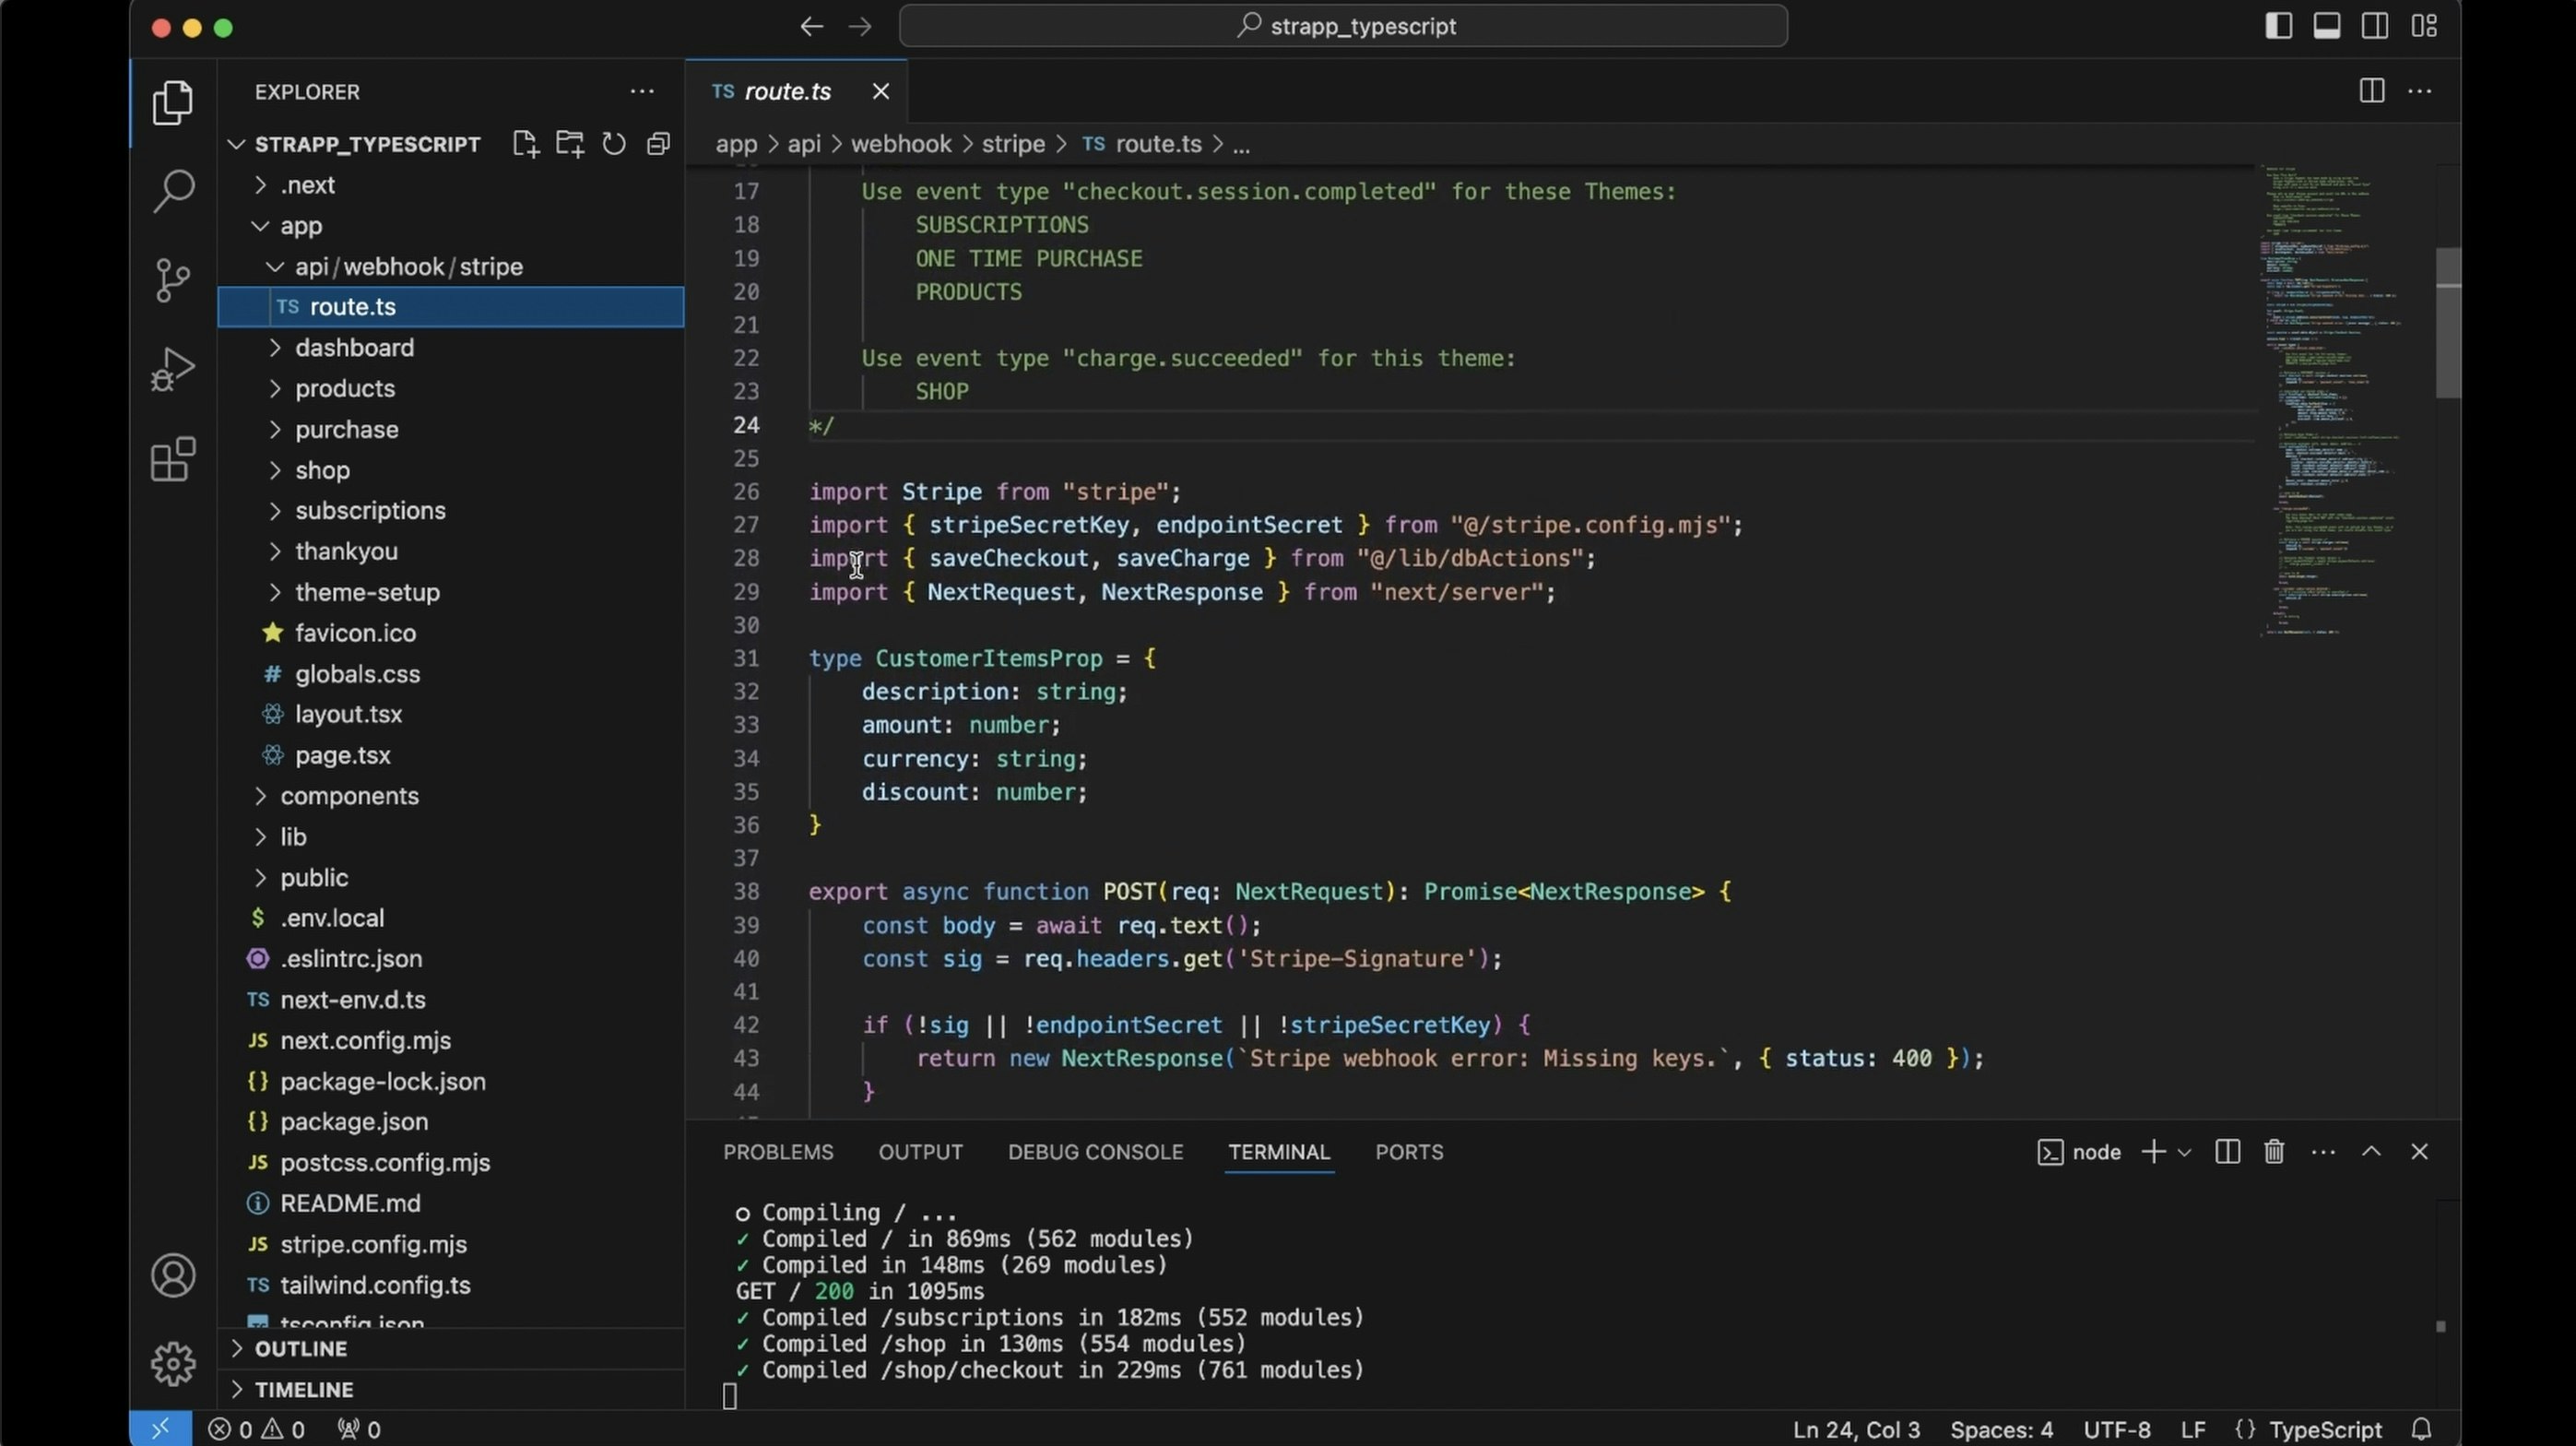Open remote window indicator
The width and height of the screenshot is (2576, 1446).
coord(160,1429)
